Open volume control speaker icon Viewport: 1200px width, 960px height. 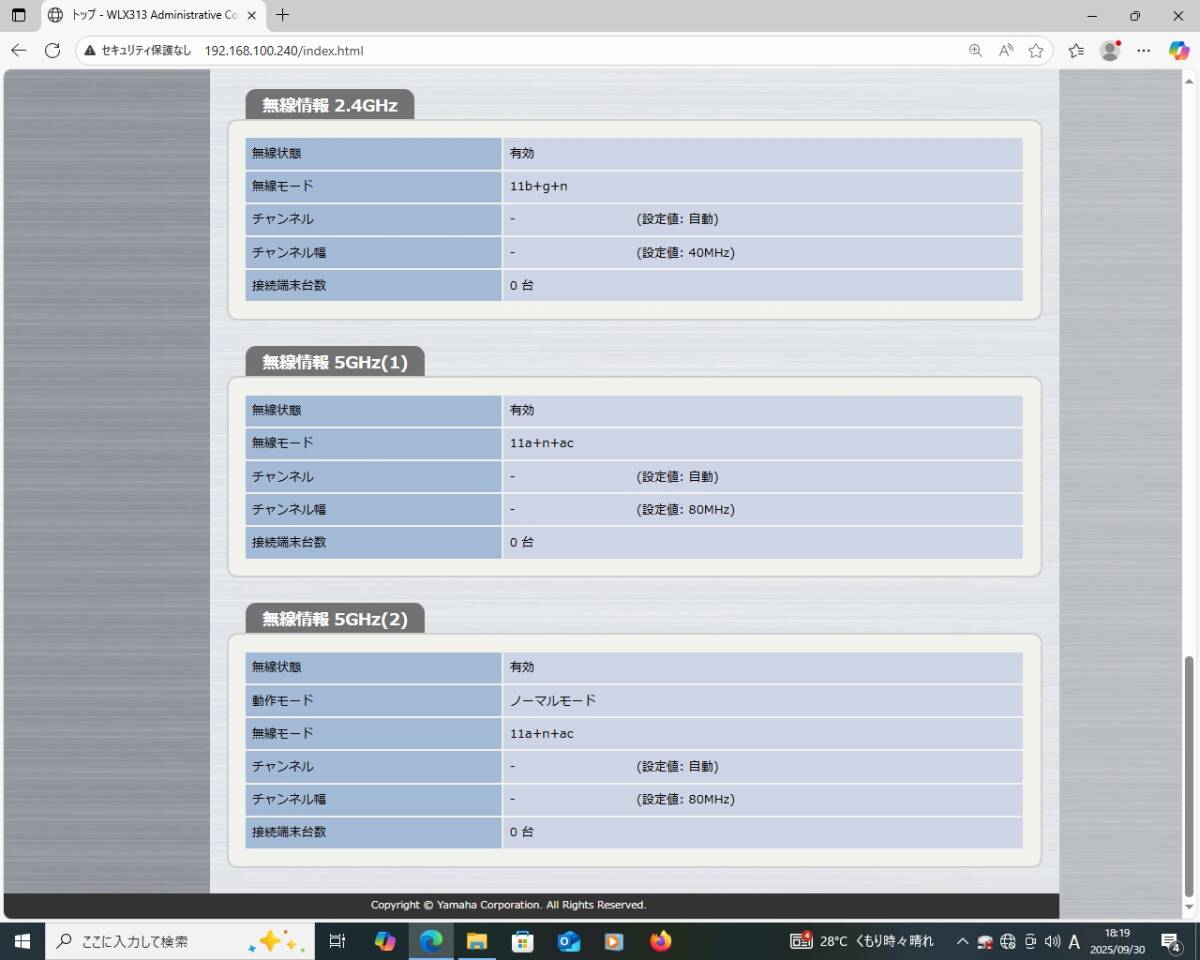(1052, 941)
